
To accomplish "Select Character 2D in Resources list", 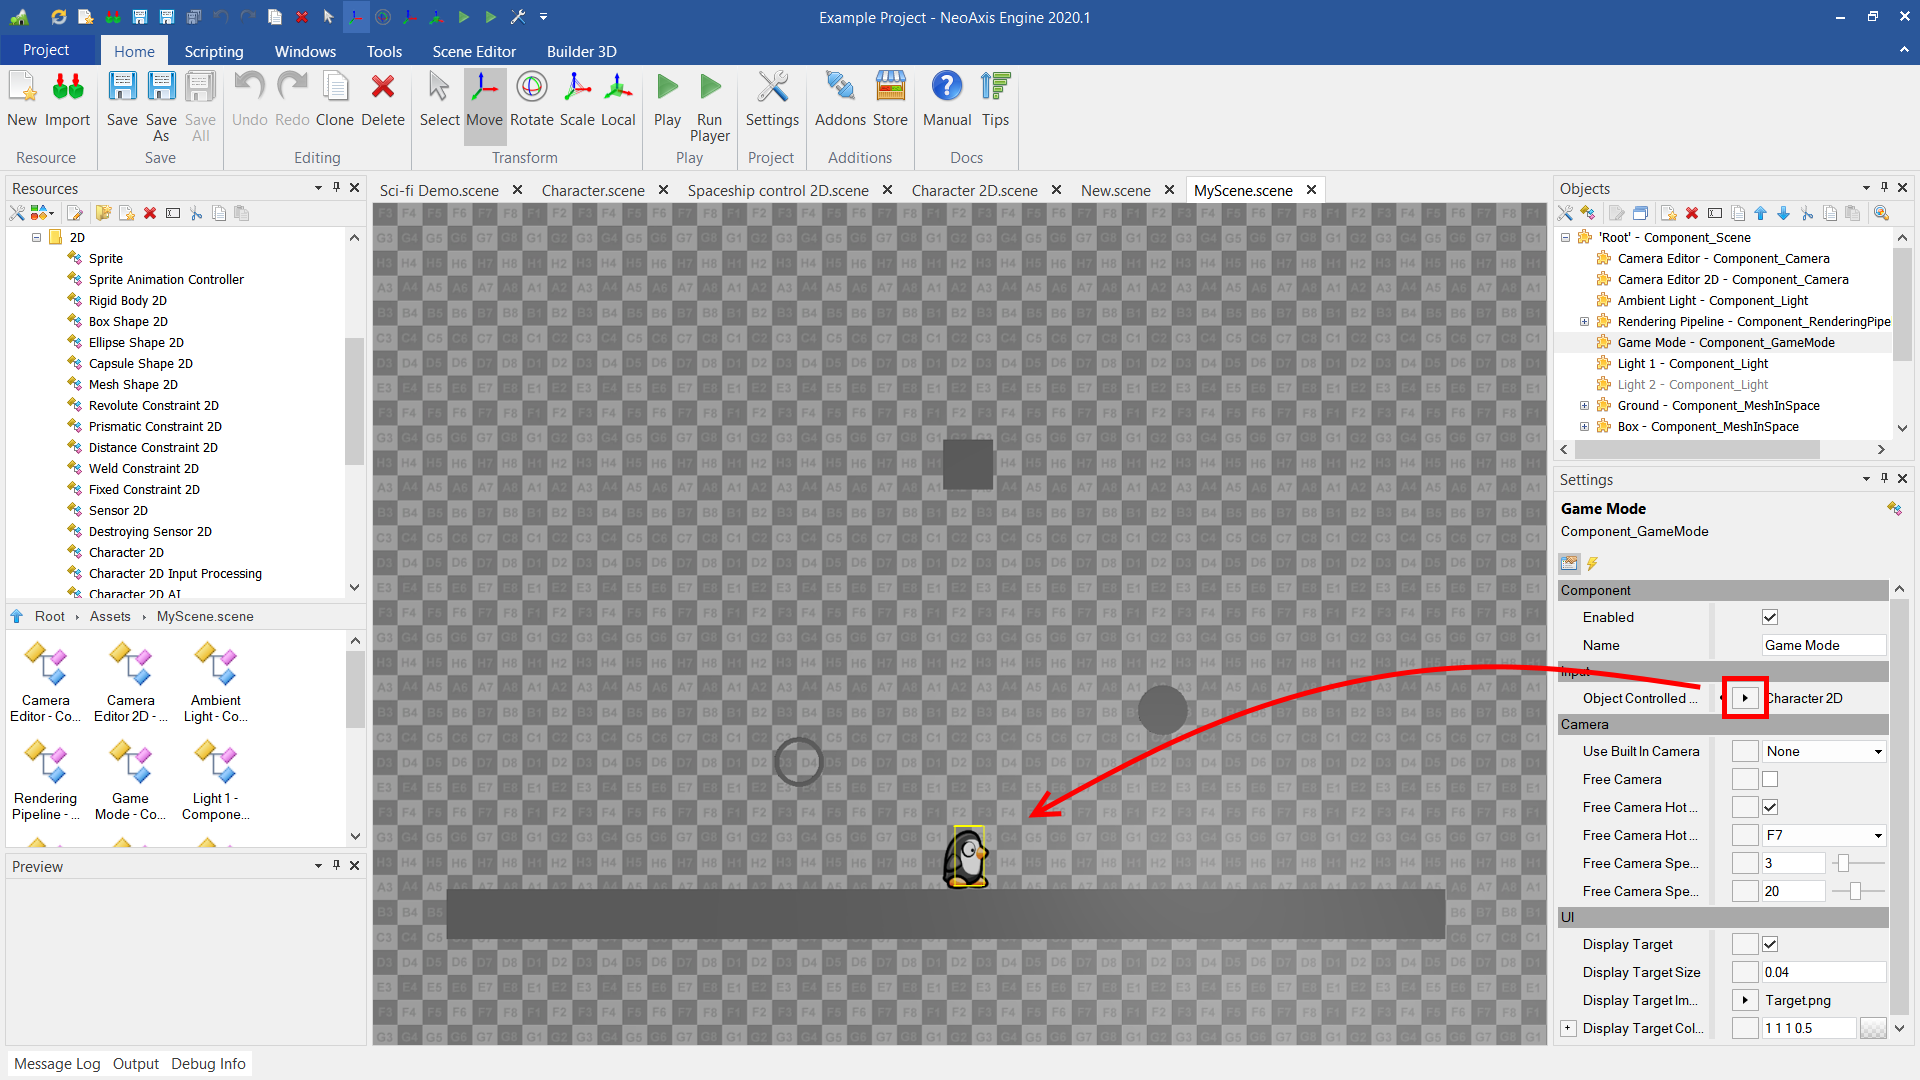I will 126,552.
